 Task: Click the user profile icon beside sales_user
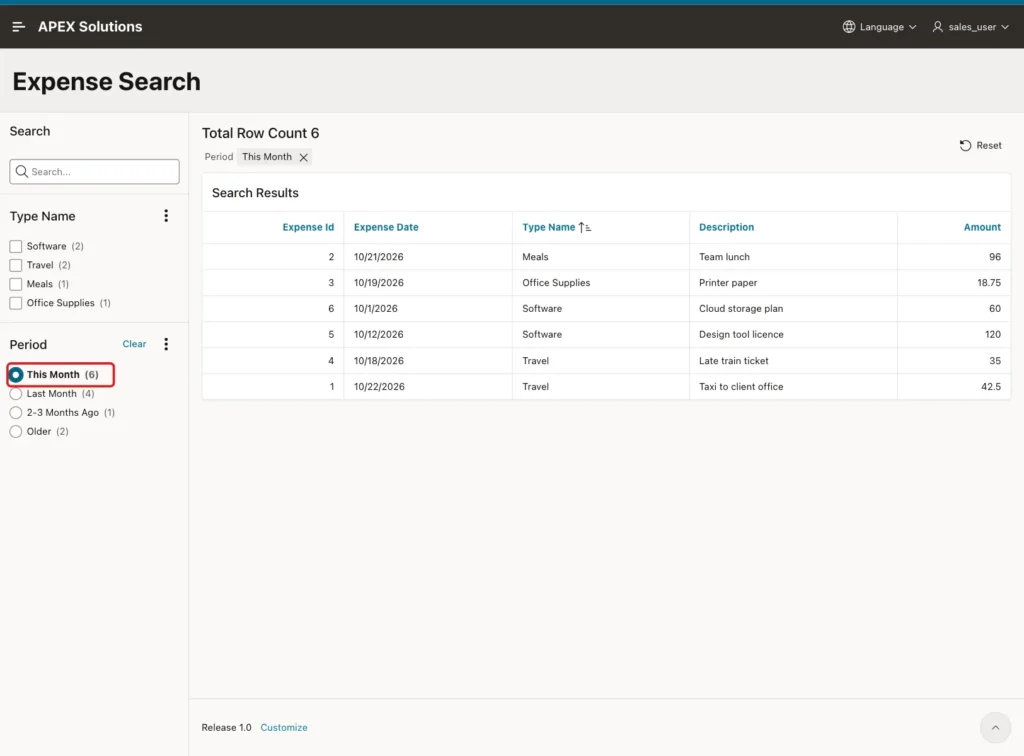point(937,27)
